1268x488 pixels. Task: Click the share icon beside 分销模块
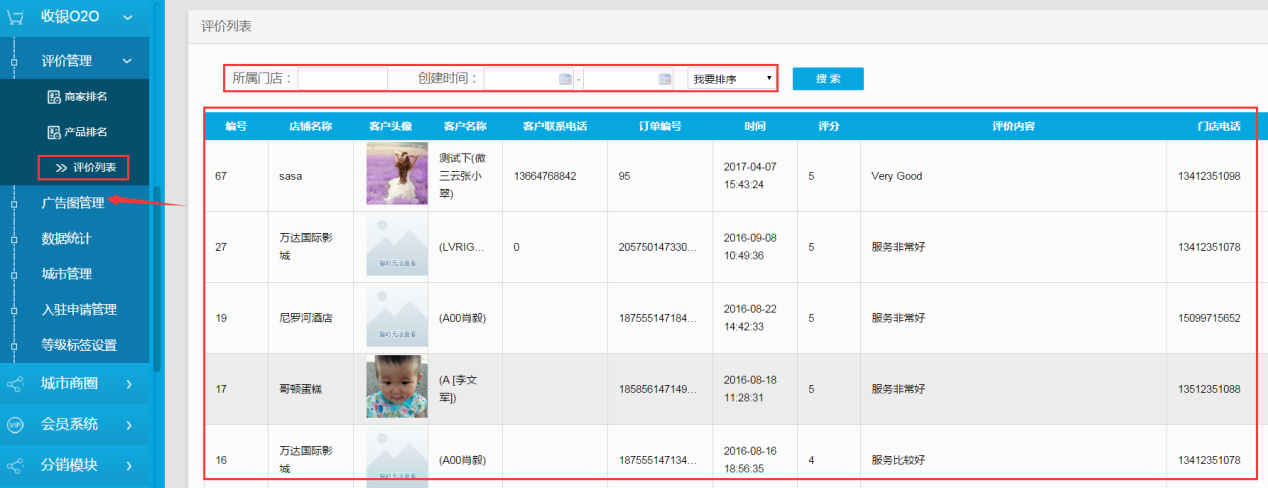pyautogui.click(x=15, y=465)
